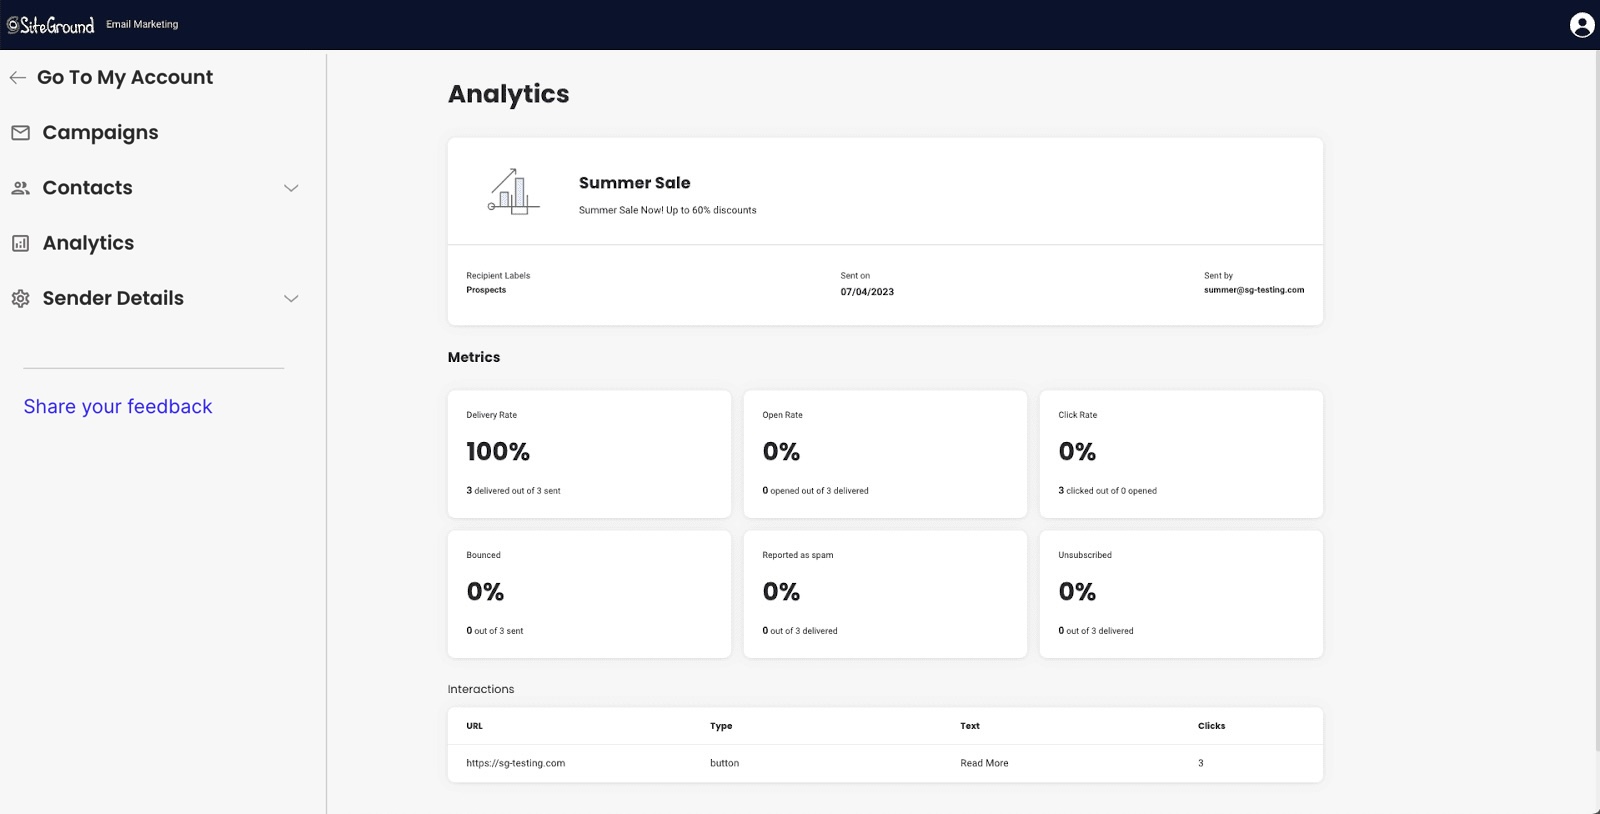The height and width of the screenshot is (814, 1600).
Task: Open the user profile avatar icon
Action: click(1582, 25)
